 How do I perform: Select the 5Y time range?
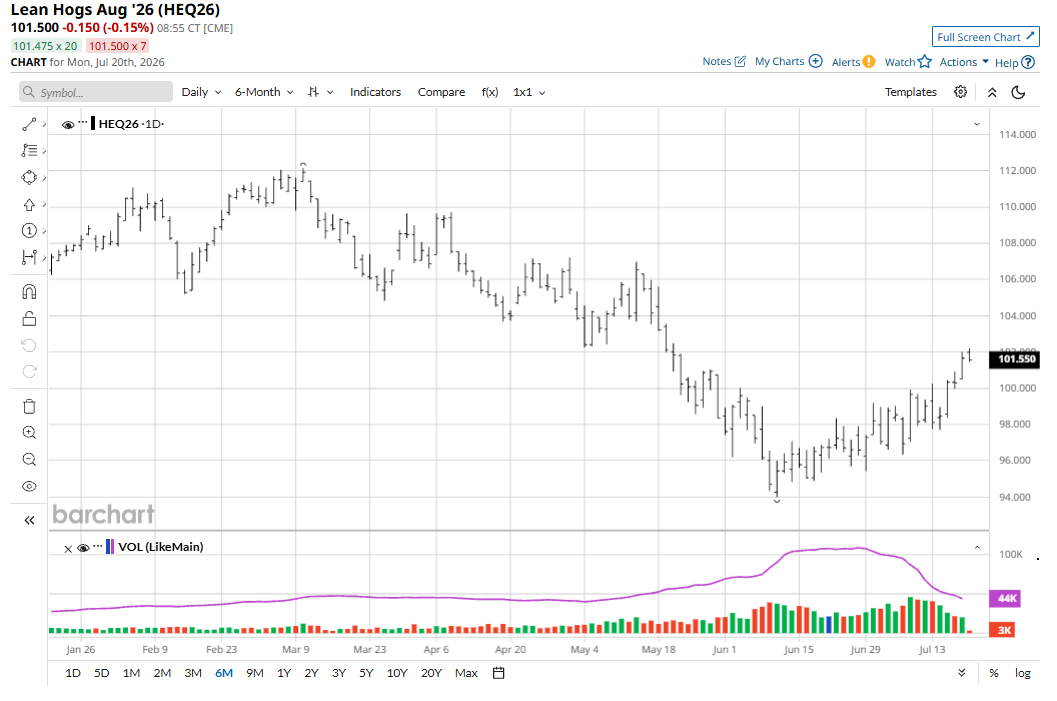[366, 673]
